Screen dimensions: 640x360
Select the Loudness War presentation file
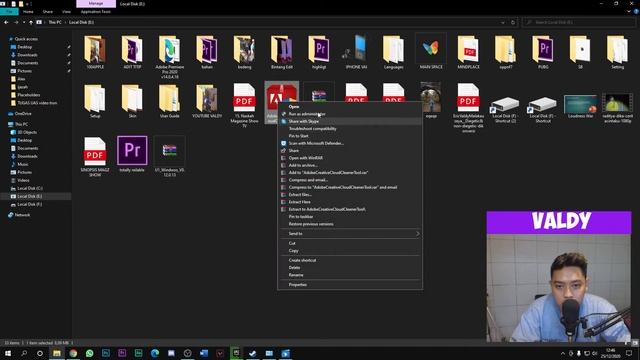580,106
